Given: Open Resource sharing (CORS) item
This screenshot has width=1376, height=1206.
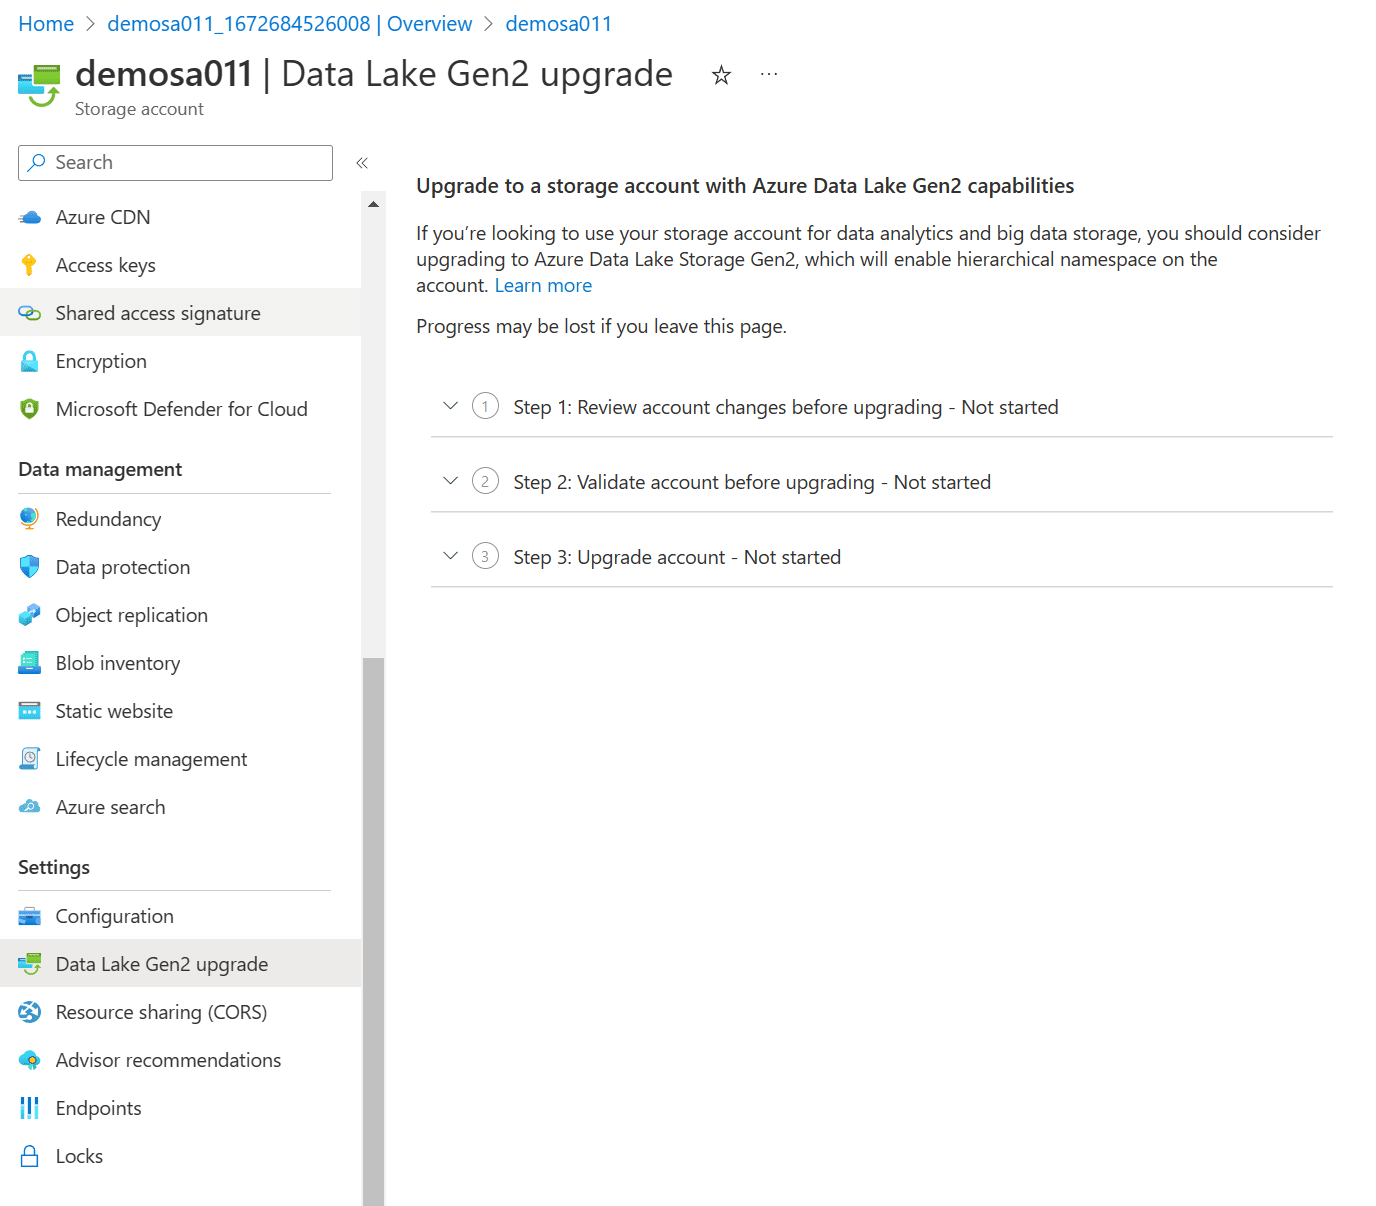Looking at the screenshot, I should (180, 1012).
